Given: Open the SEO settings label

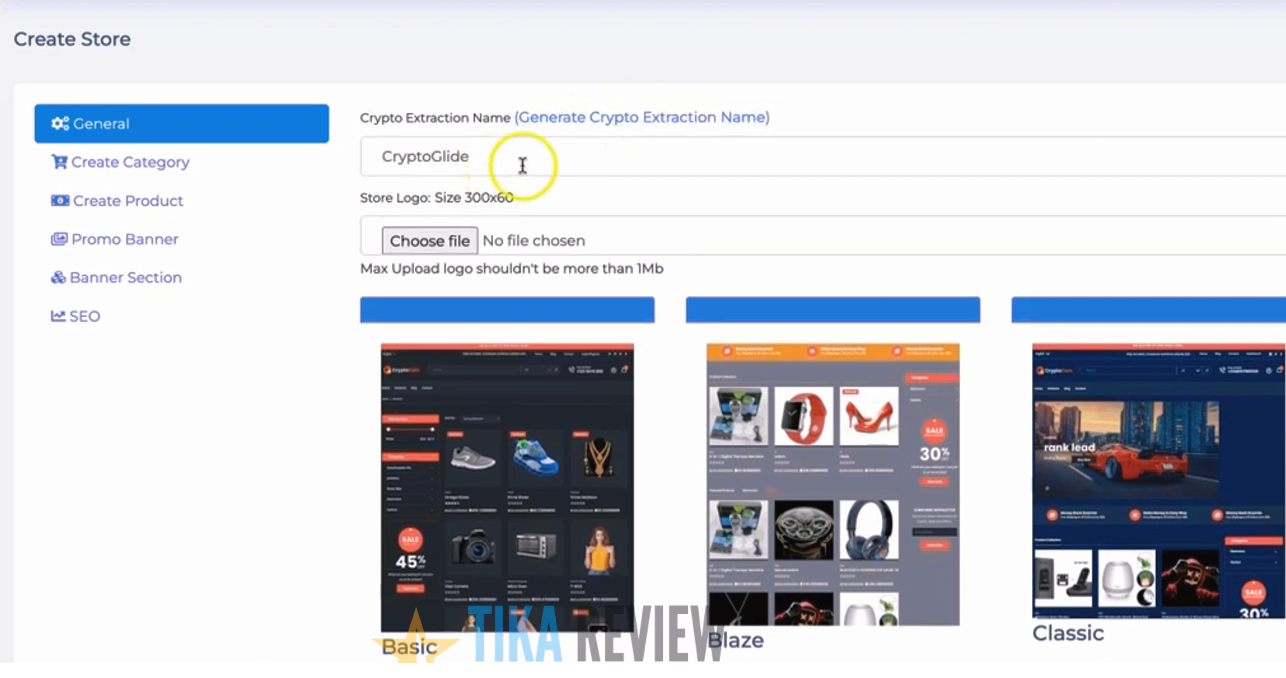Looking at the screenshot, I should coord(85,316).
